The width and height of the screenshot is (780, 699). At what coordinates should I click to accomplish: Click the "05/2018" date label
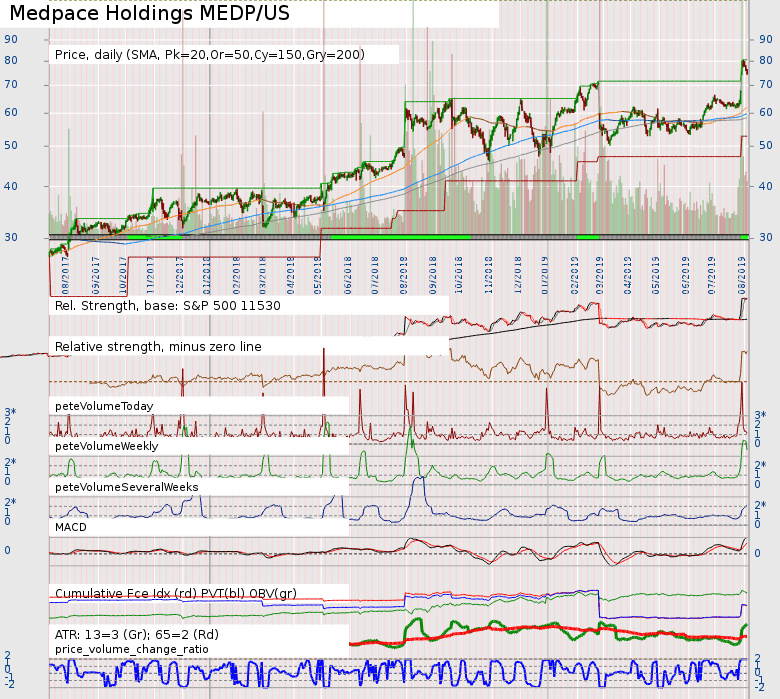tap(317, 275)
